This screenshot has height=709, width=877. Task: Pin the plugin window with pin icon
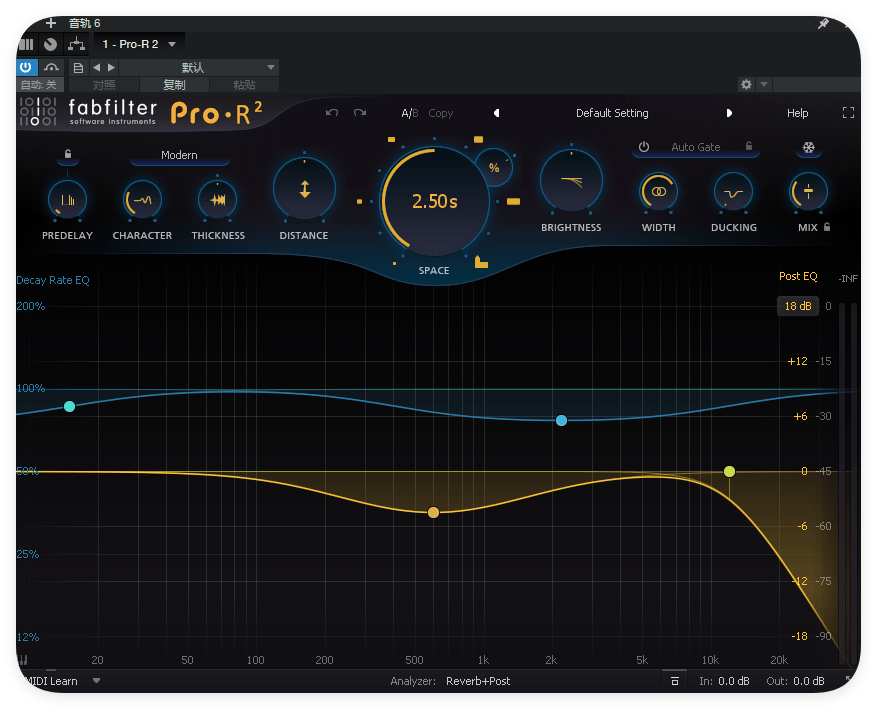pyautogui.click(x=823, y=23)
